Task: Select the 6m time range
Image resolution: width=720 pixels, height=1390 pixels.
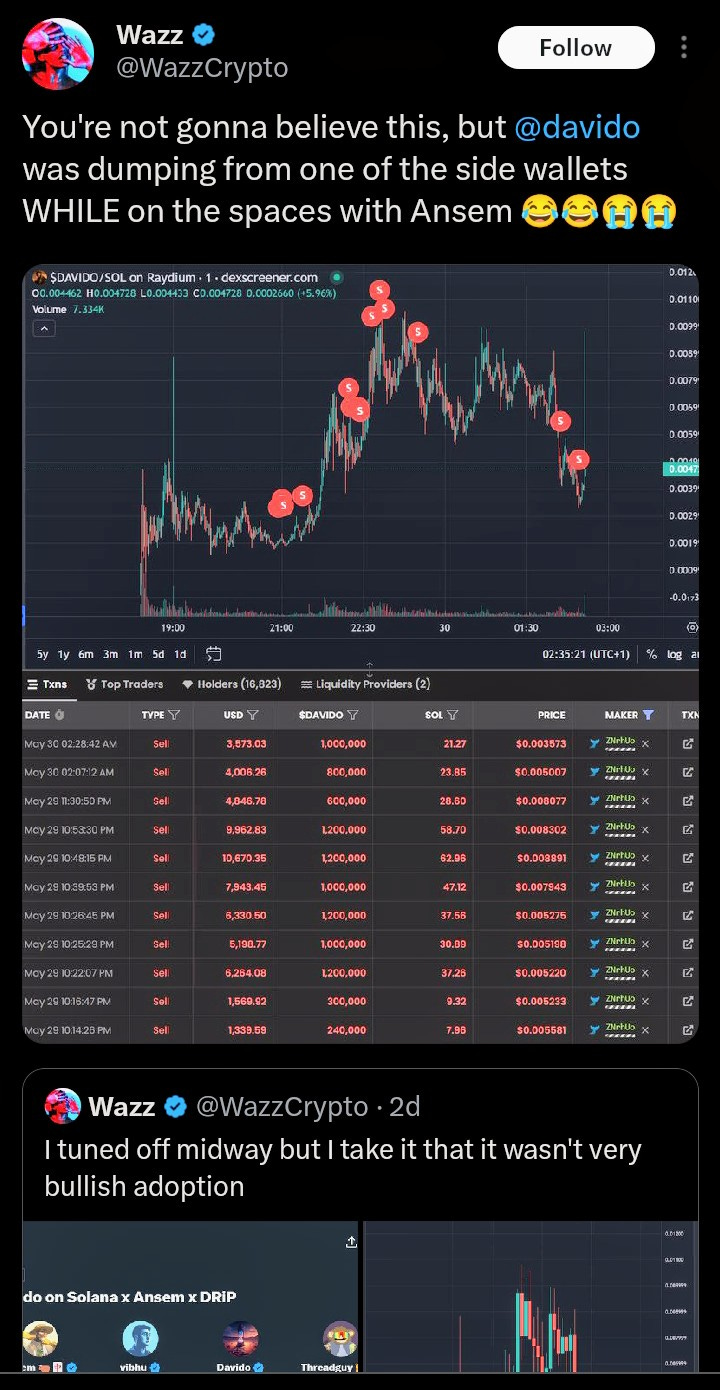Action: (x=87, y=654)
